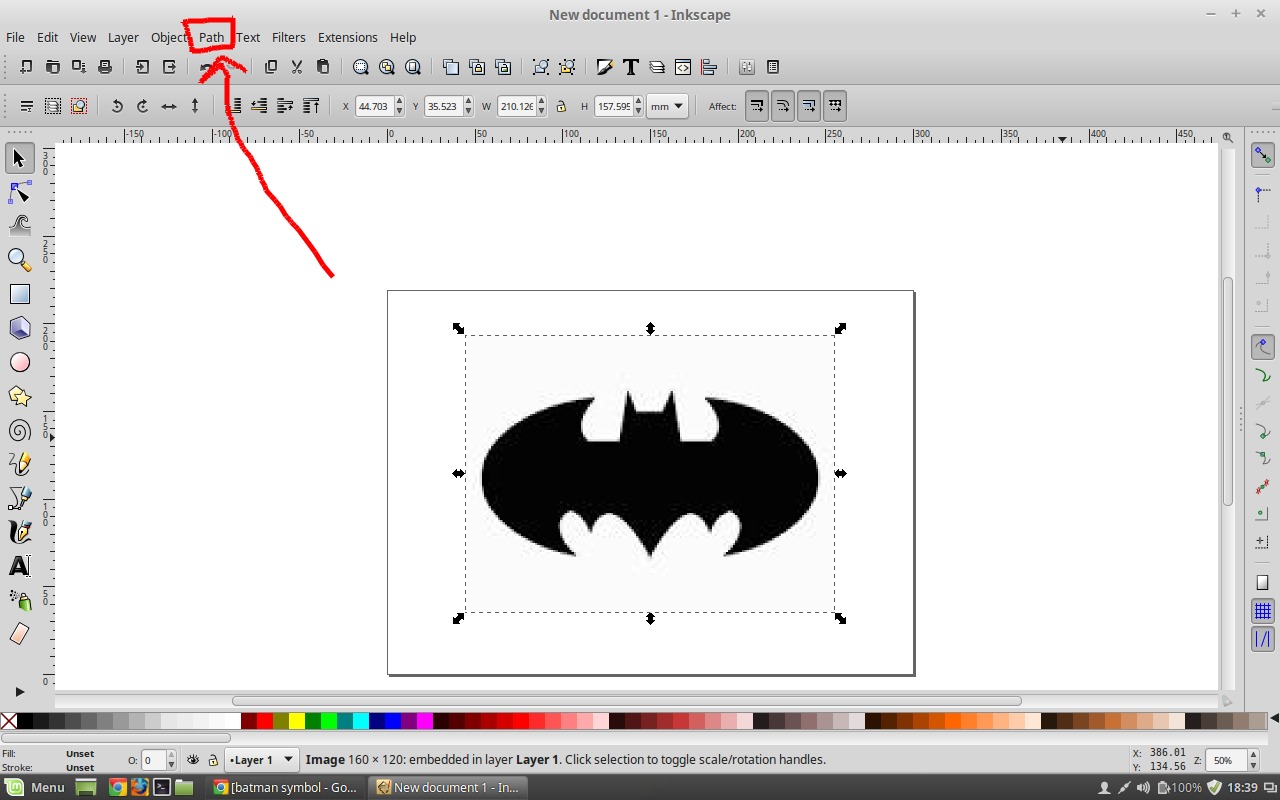Screen dimensions: 1280x800
Task: Rotate selection 90° clockwise icon
Action: click(143, 106)
